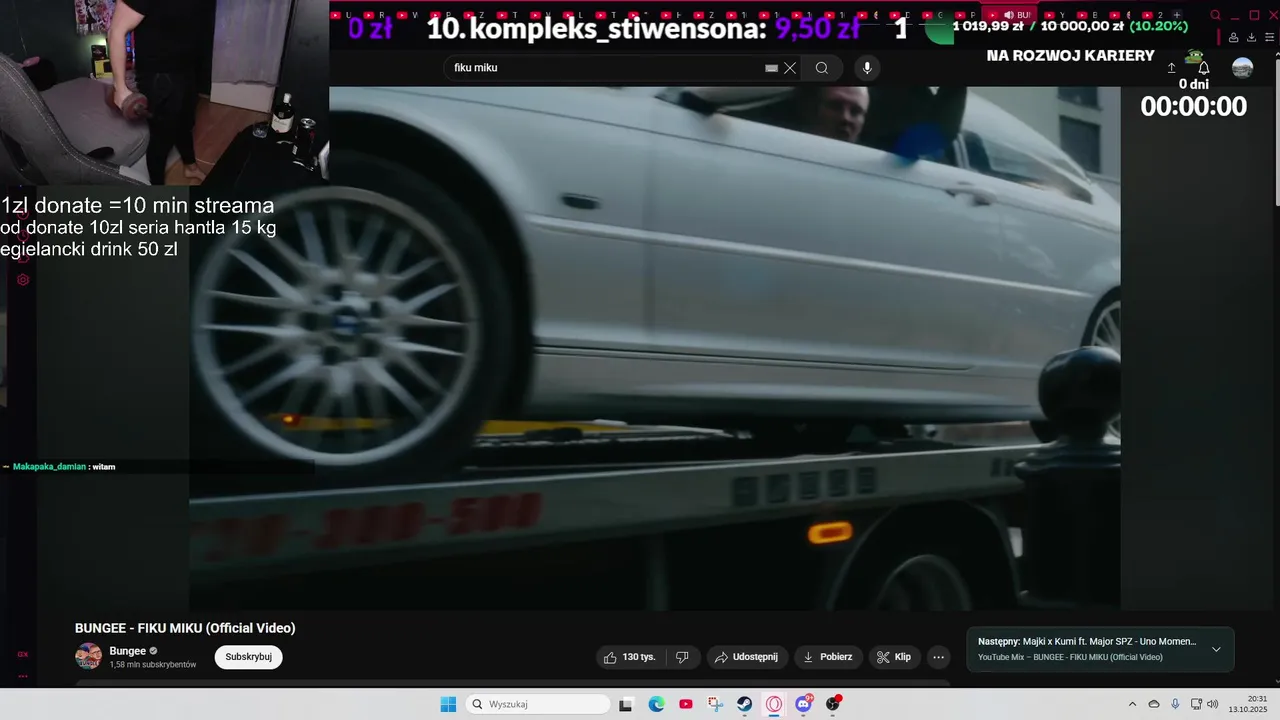Open OneDrive cloud icon in tray
The width and height of the screenshot is (1280, 720).
click(1154, 704)
